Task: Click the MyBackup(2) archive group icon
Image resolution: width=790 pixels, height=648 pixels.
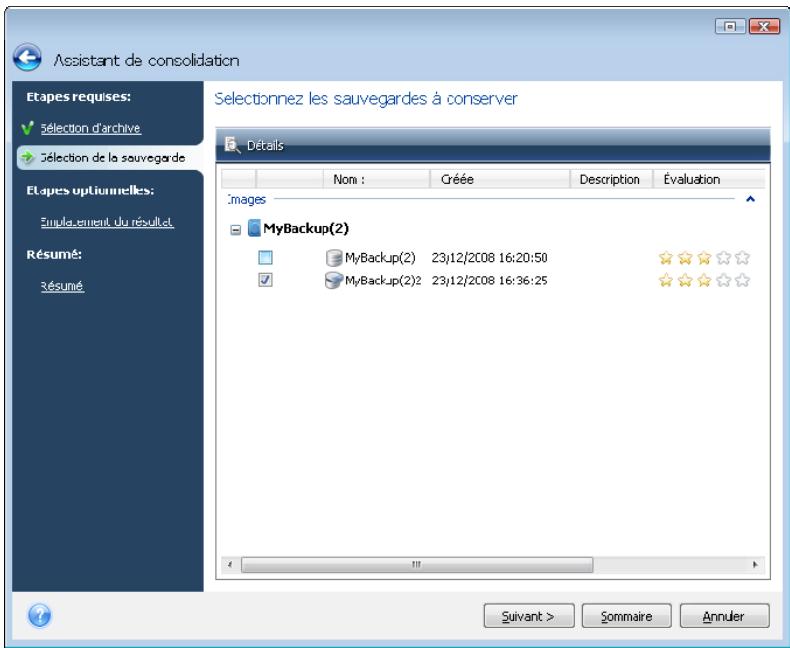Action: 254,228
